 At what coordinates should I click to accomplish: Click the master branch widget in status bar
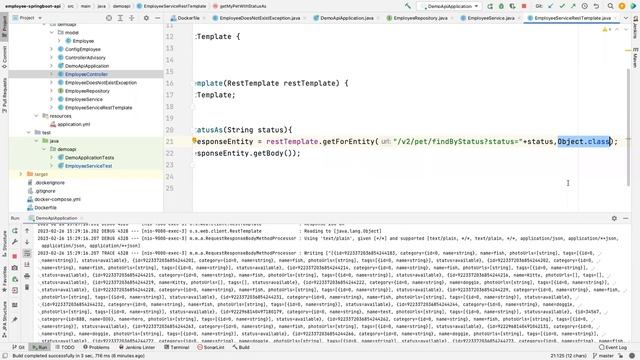click(603, 356)
